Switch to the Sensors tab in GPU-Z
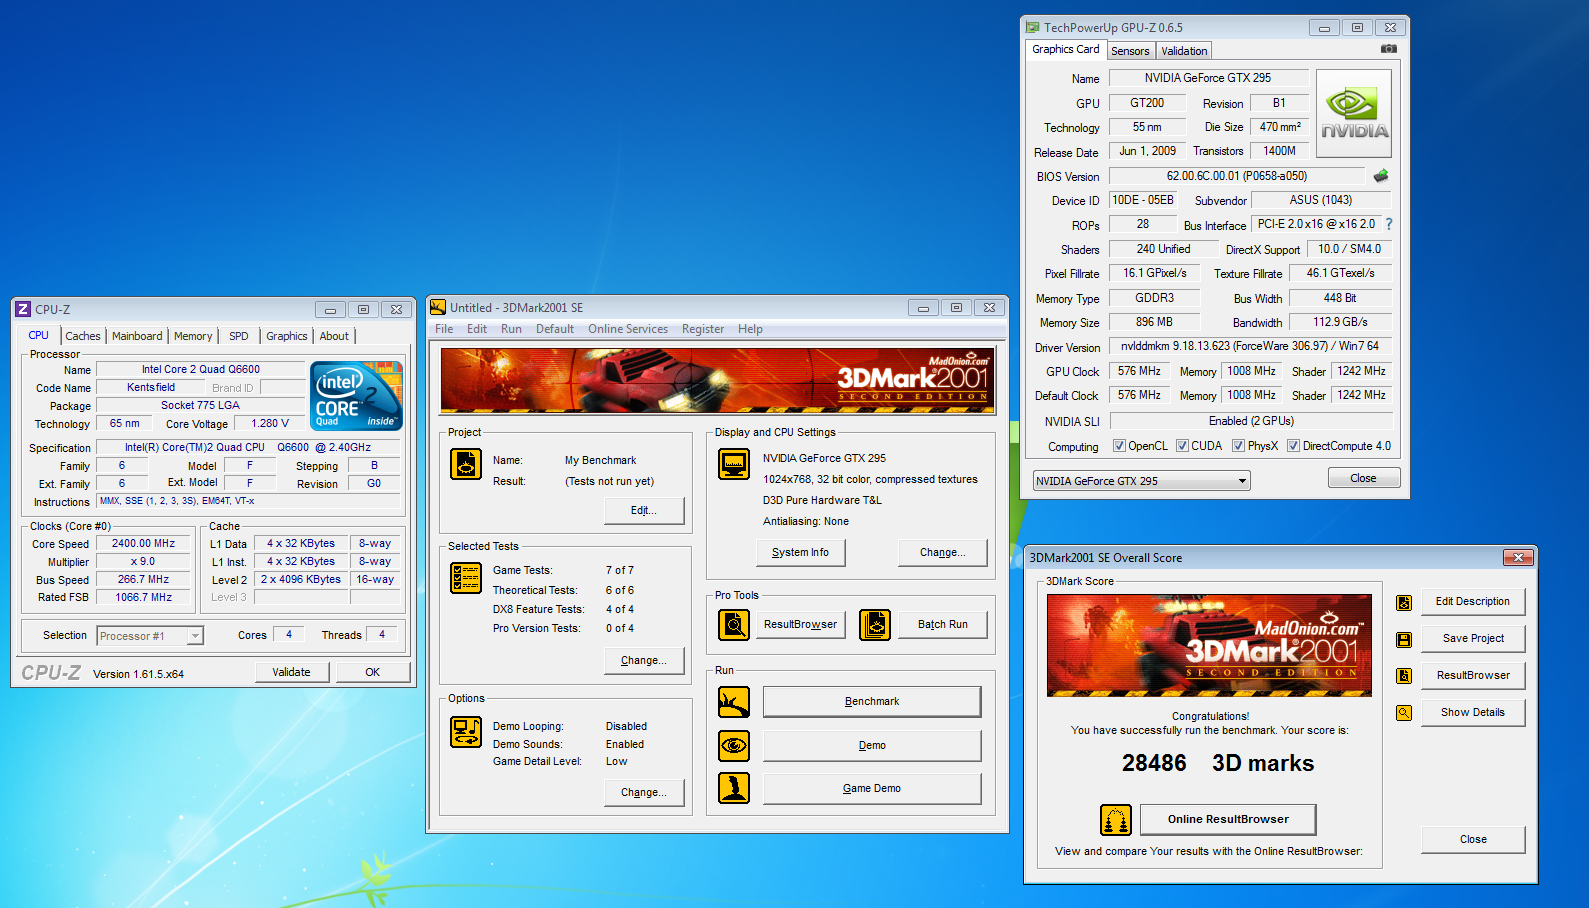The width and height of the screenshot is (1589, 908). pos(1130,51)
